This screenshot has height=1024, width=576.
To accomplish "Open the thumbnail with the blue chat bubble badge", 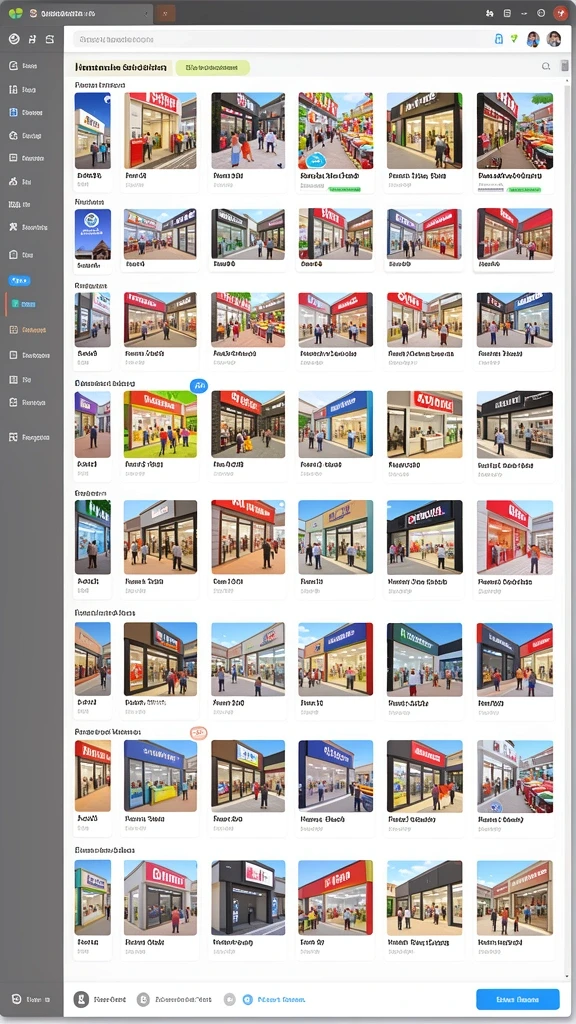I will coord(336,131).
